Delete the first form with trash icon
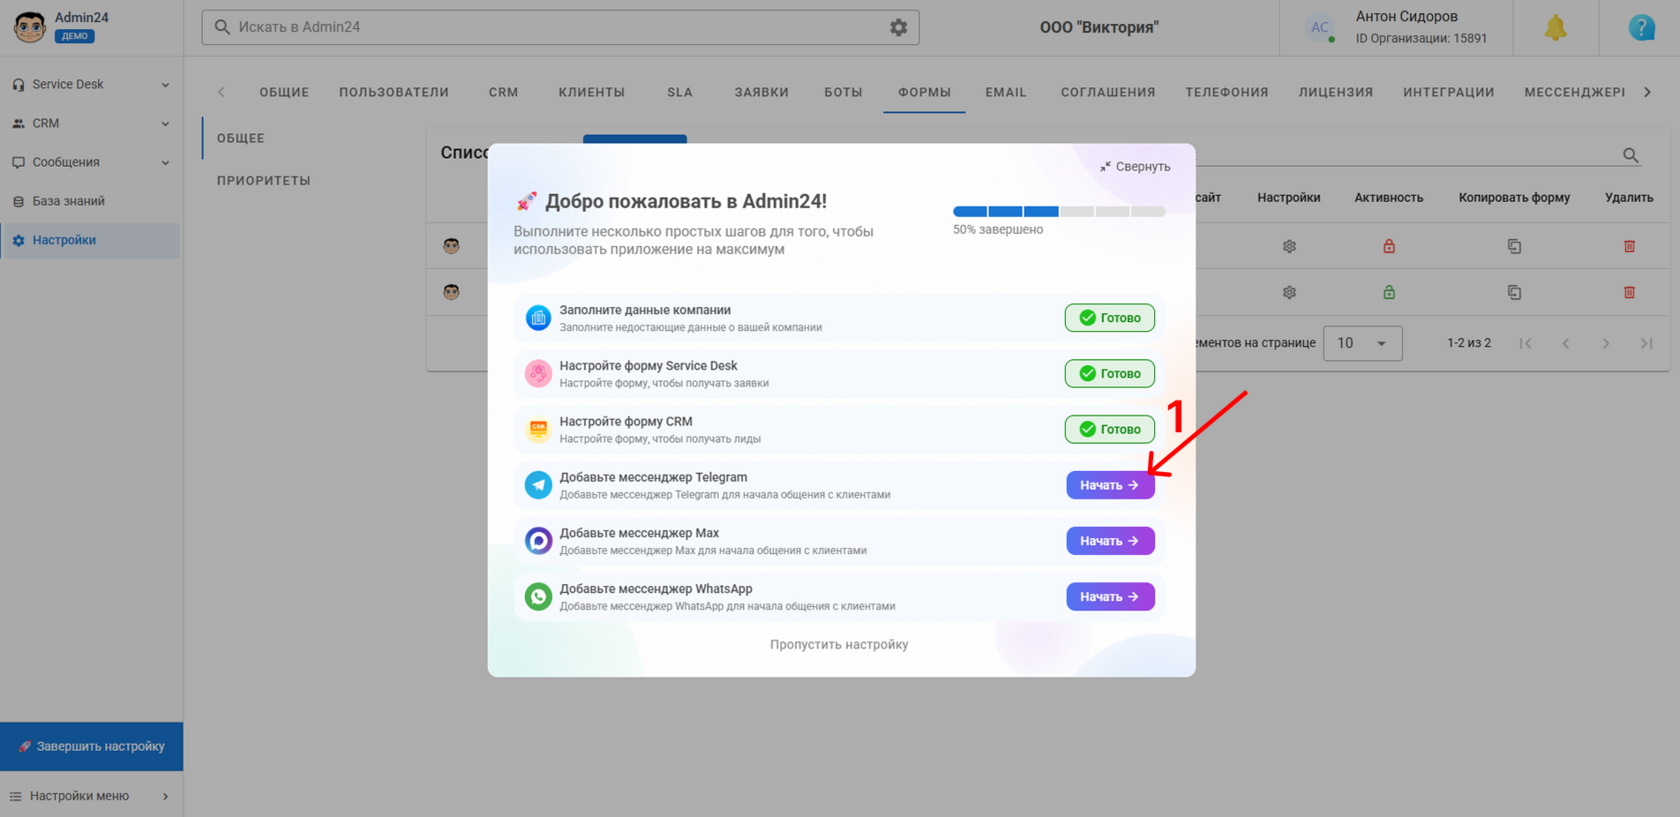Image resolution: width=1680 pixels, height=817 pixels. pyautogui.click(x=1629, y=246)
